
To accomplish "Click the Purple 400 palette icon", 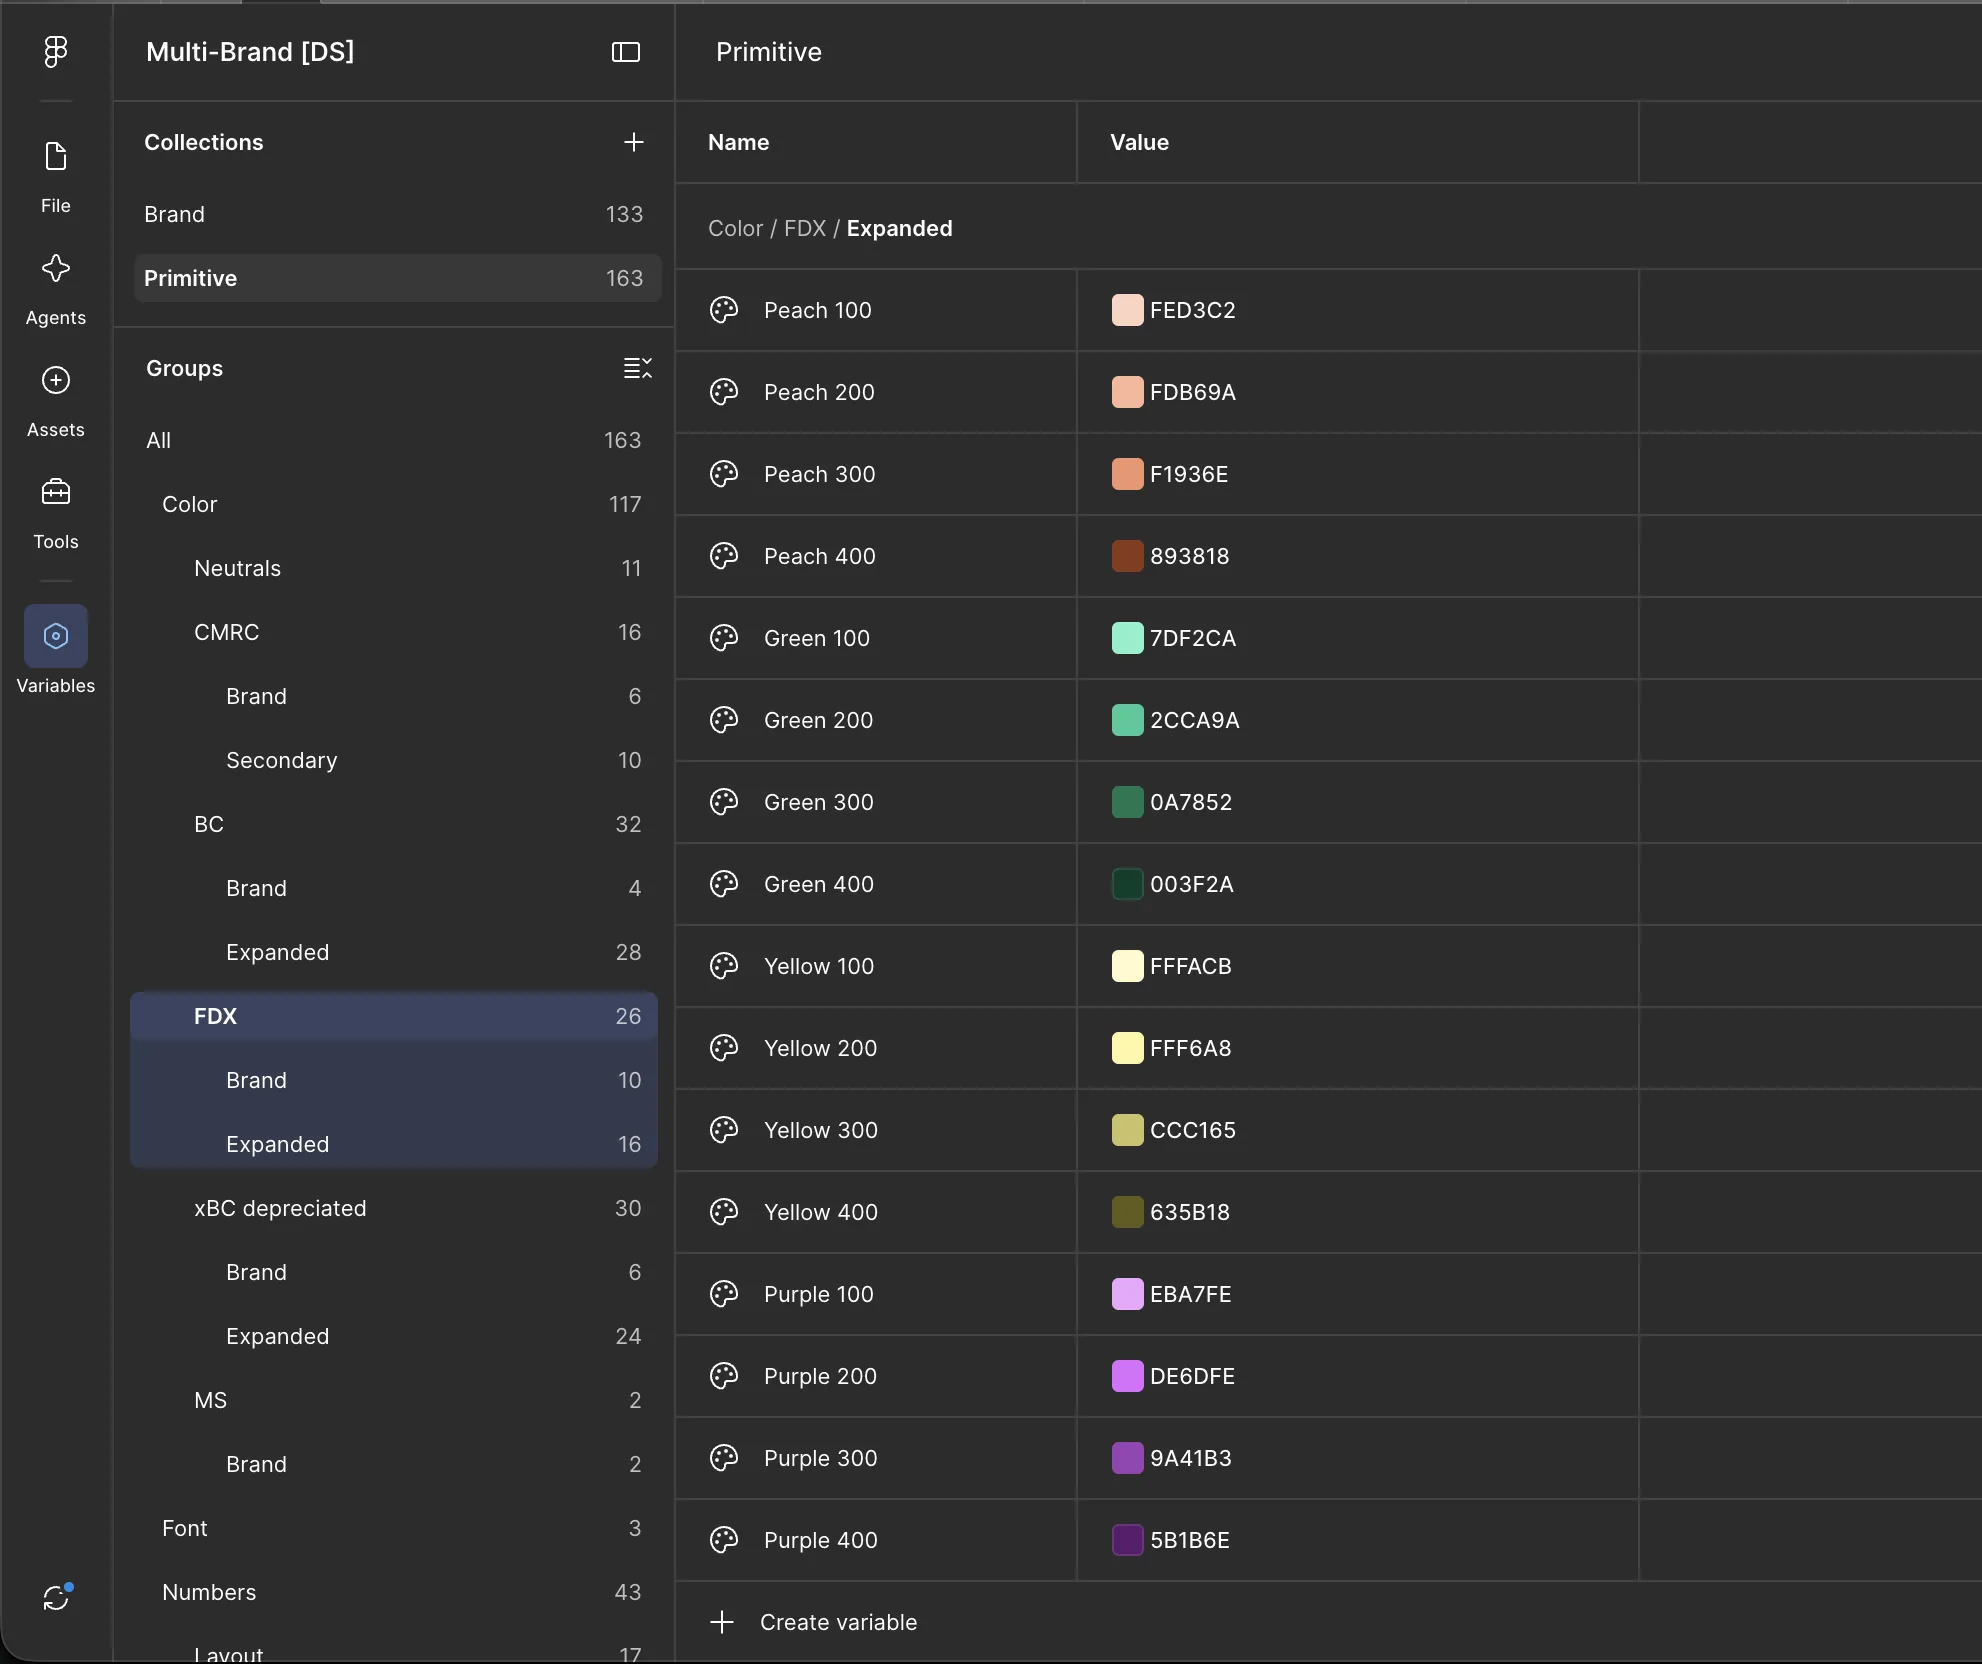I will tap(724, 1540).
